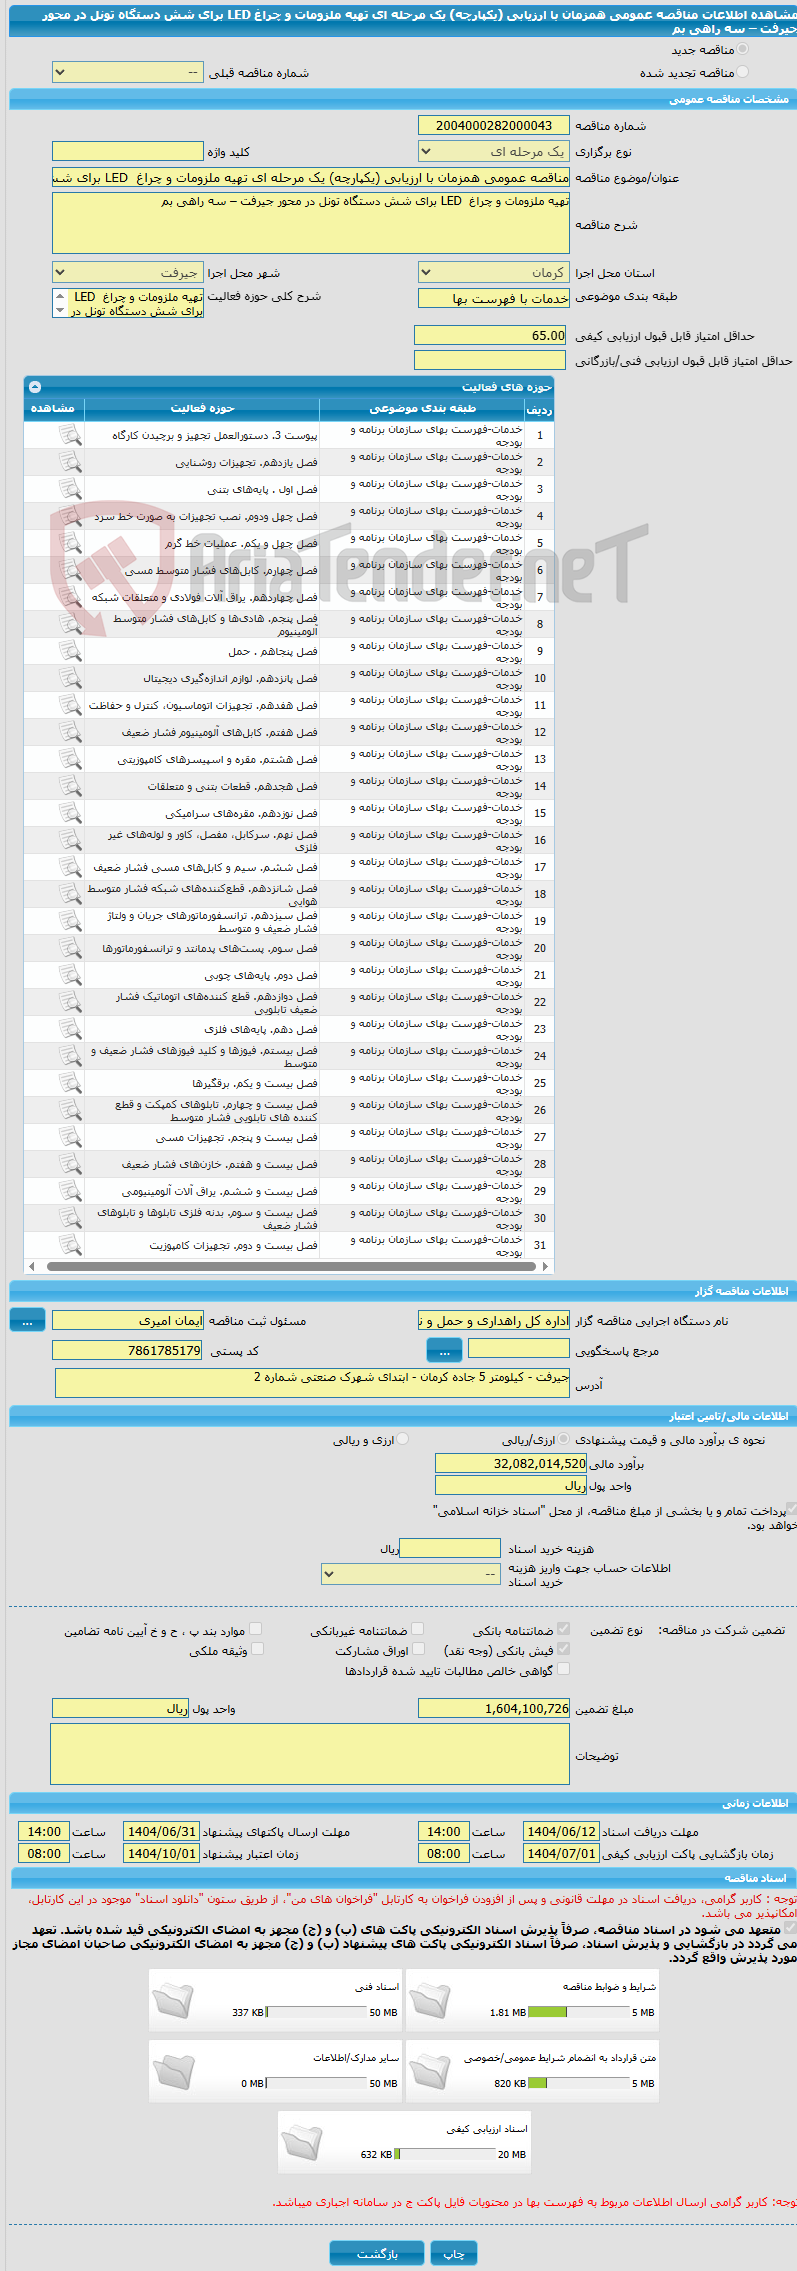Click the ellipsis button beside مرجع پاسخگویی
The height and width of the screenshot is (2271, 797).
click(x=444, y=1351)
